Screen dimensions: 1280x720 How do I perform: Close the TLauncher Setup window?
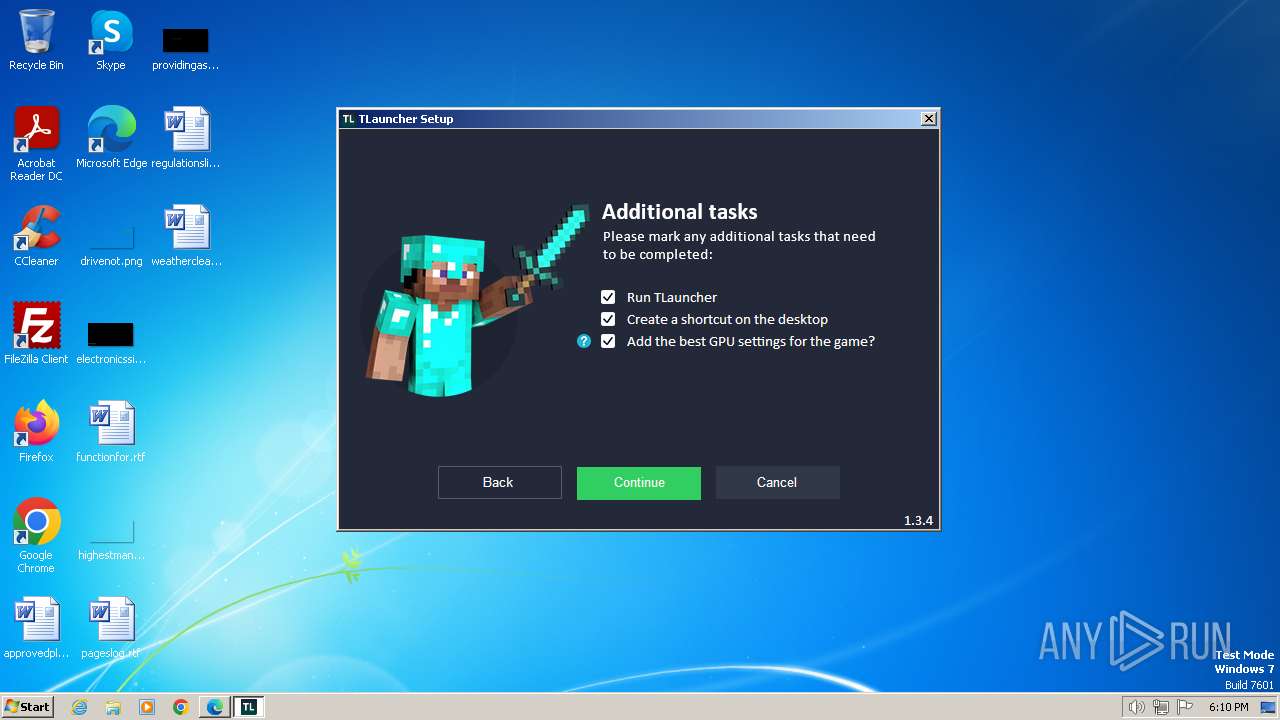coord(929,118)
